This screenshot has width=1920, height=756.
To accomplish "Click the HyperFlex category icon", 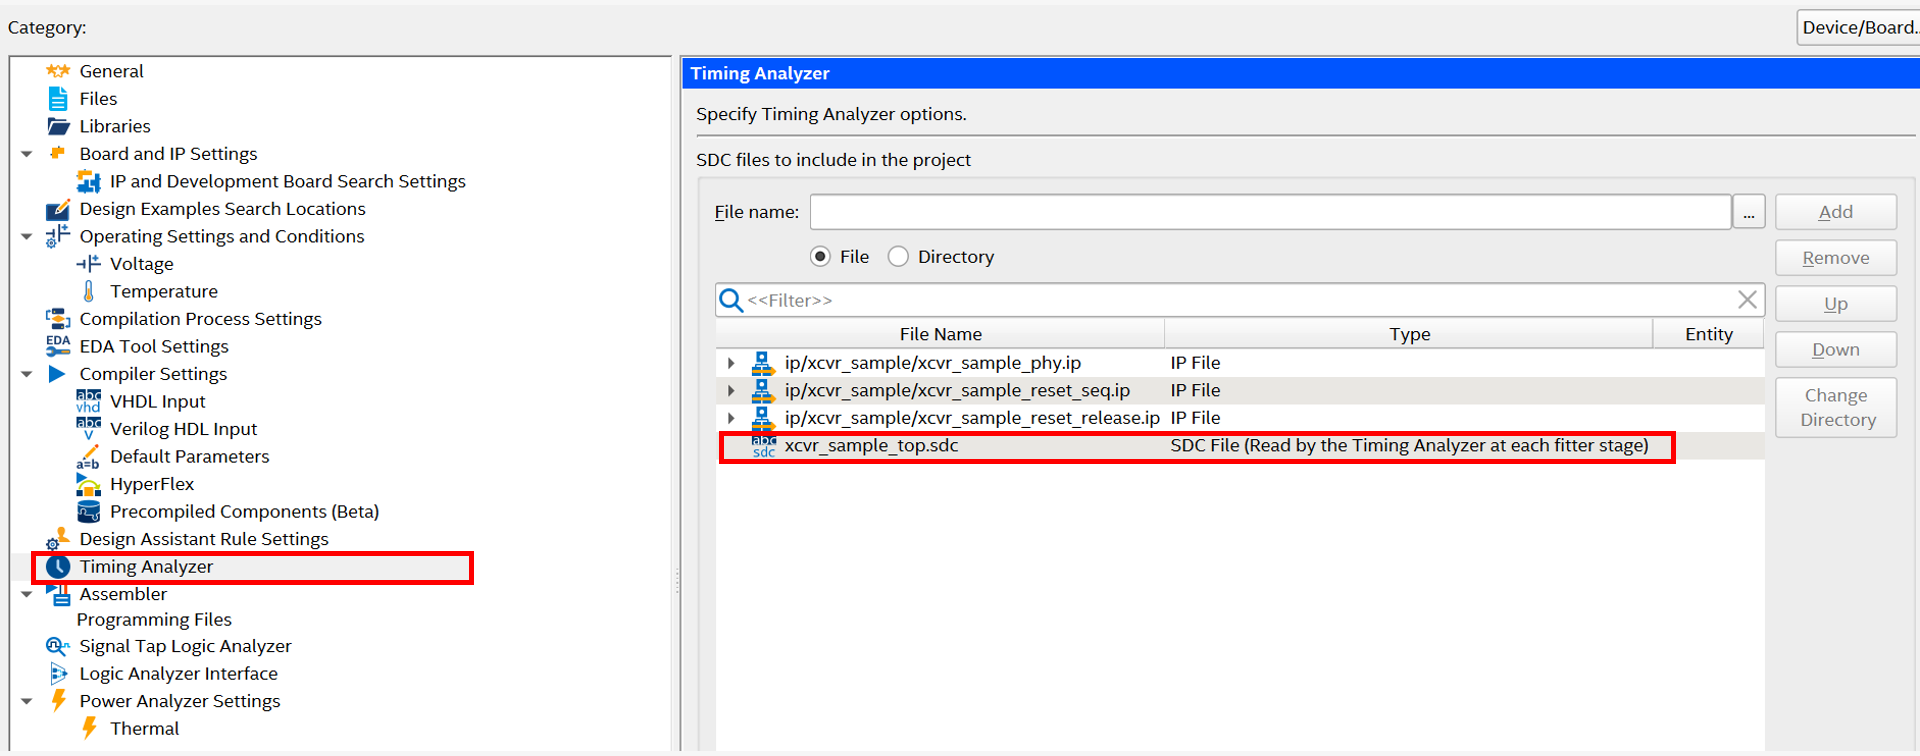I will click(88, 485).
